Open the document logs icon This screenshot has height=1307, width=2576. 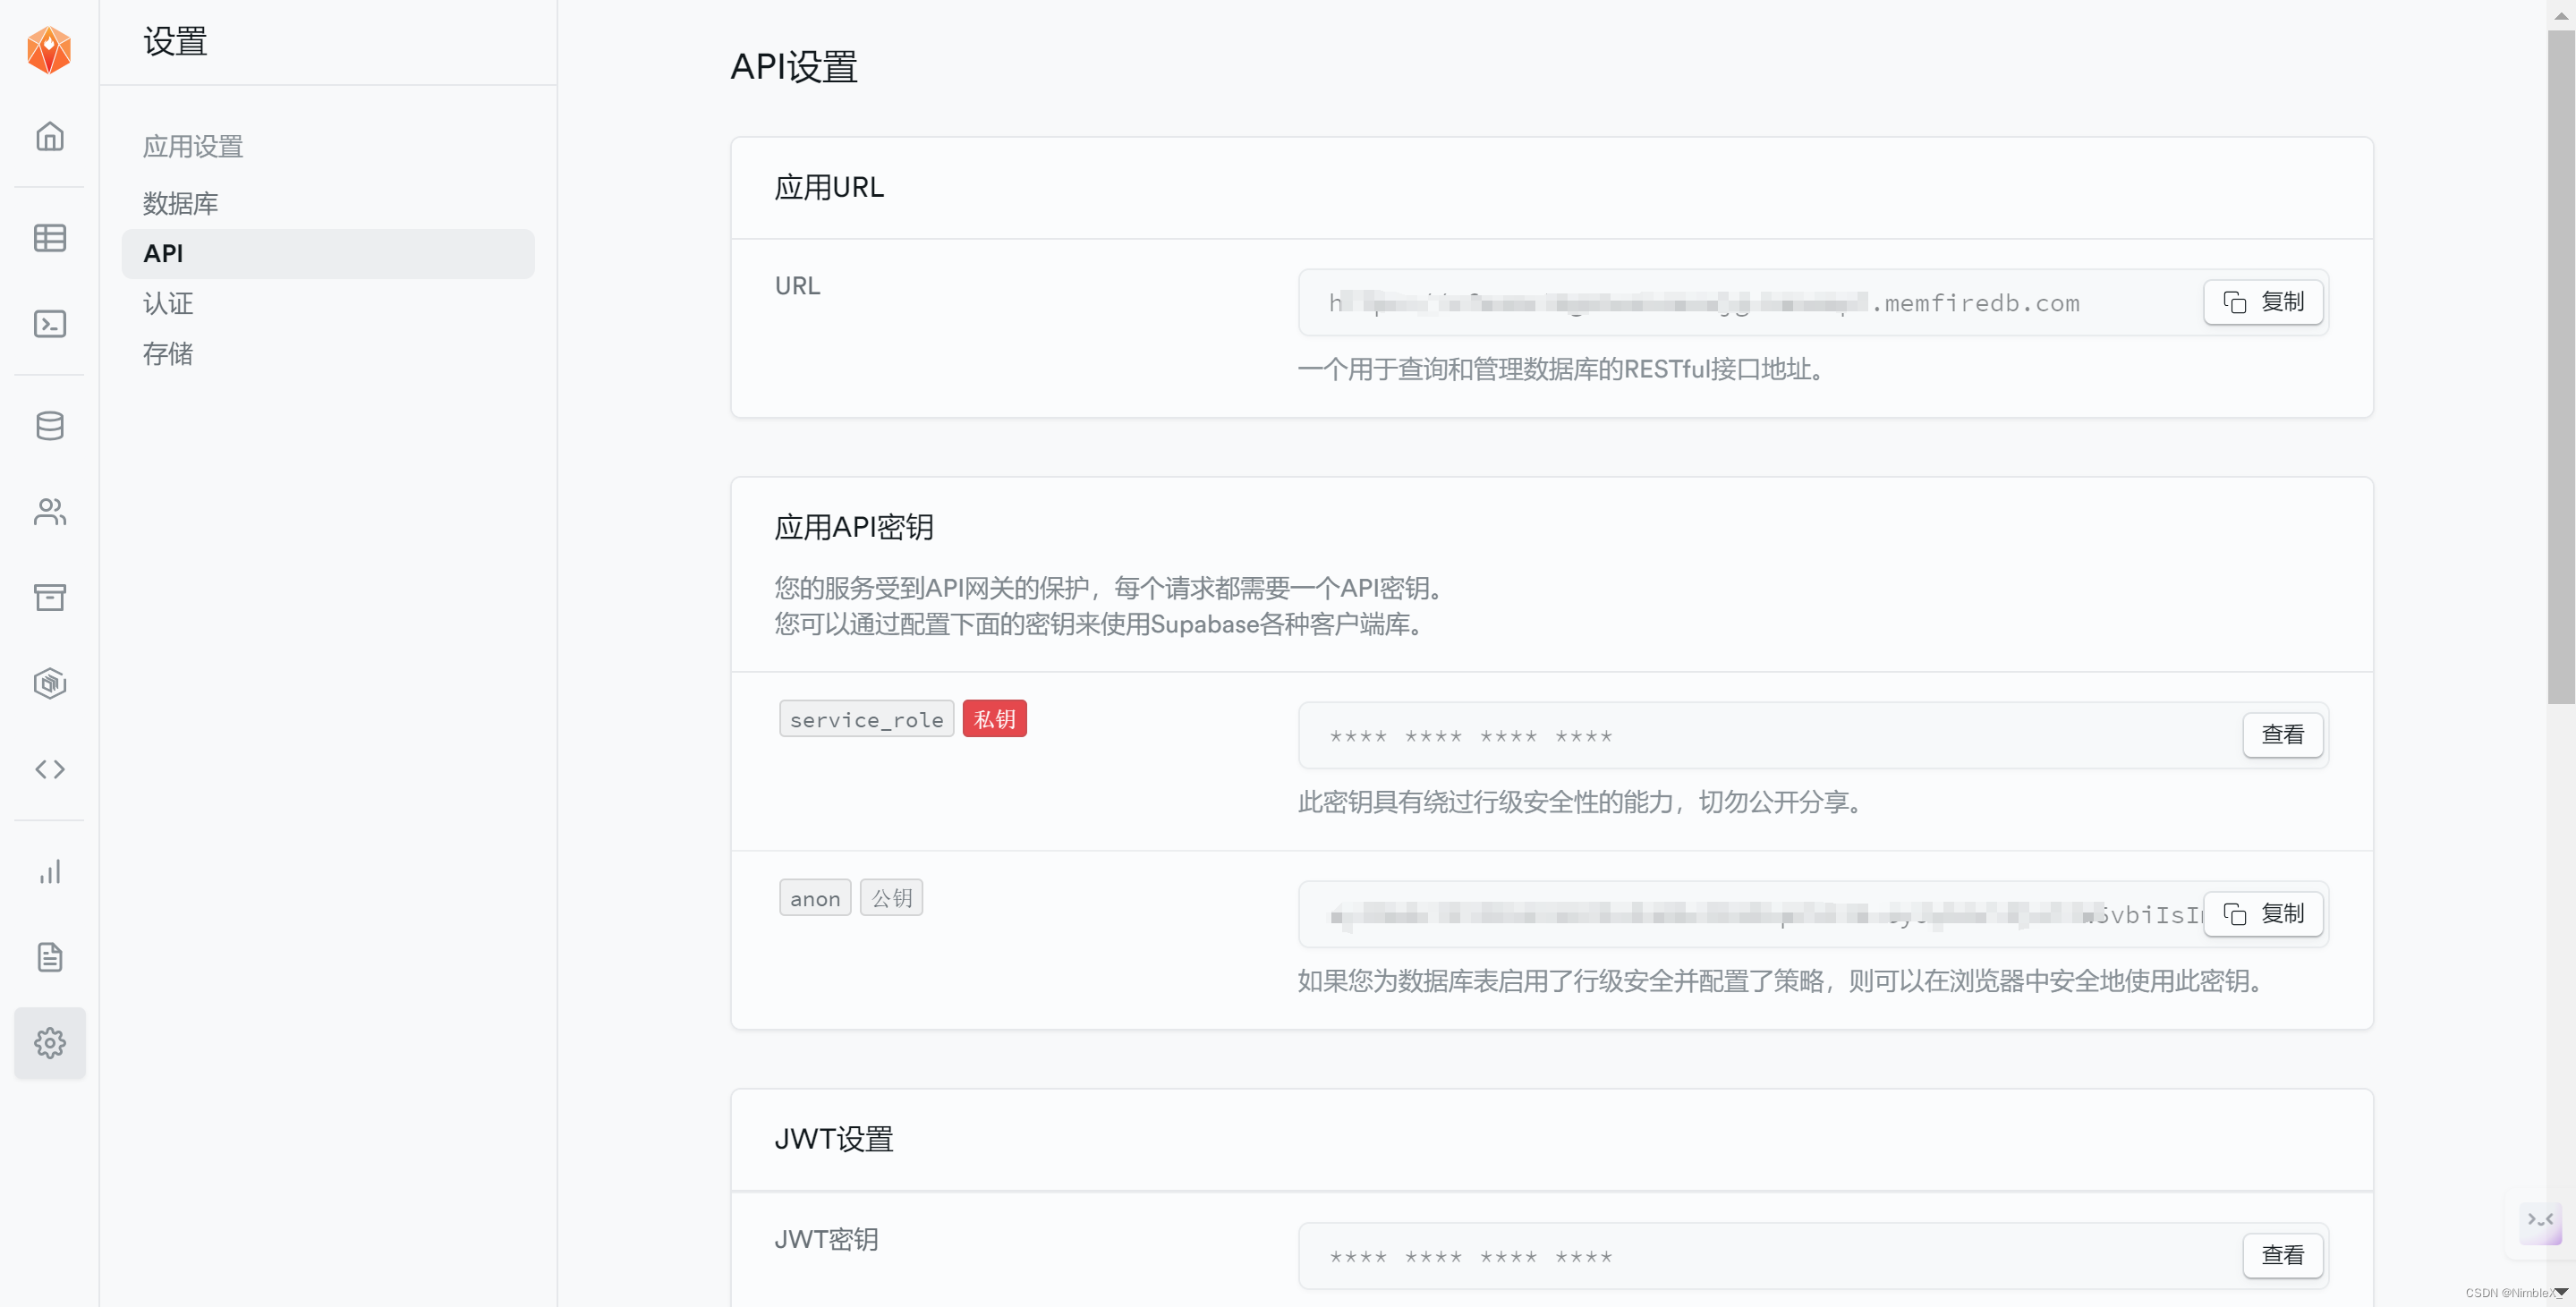point(49,957)
